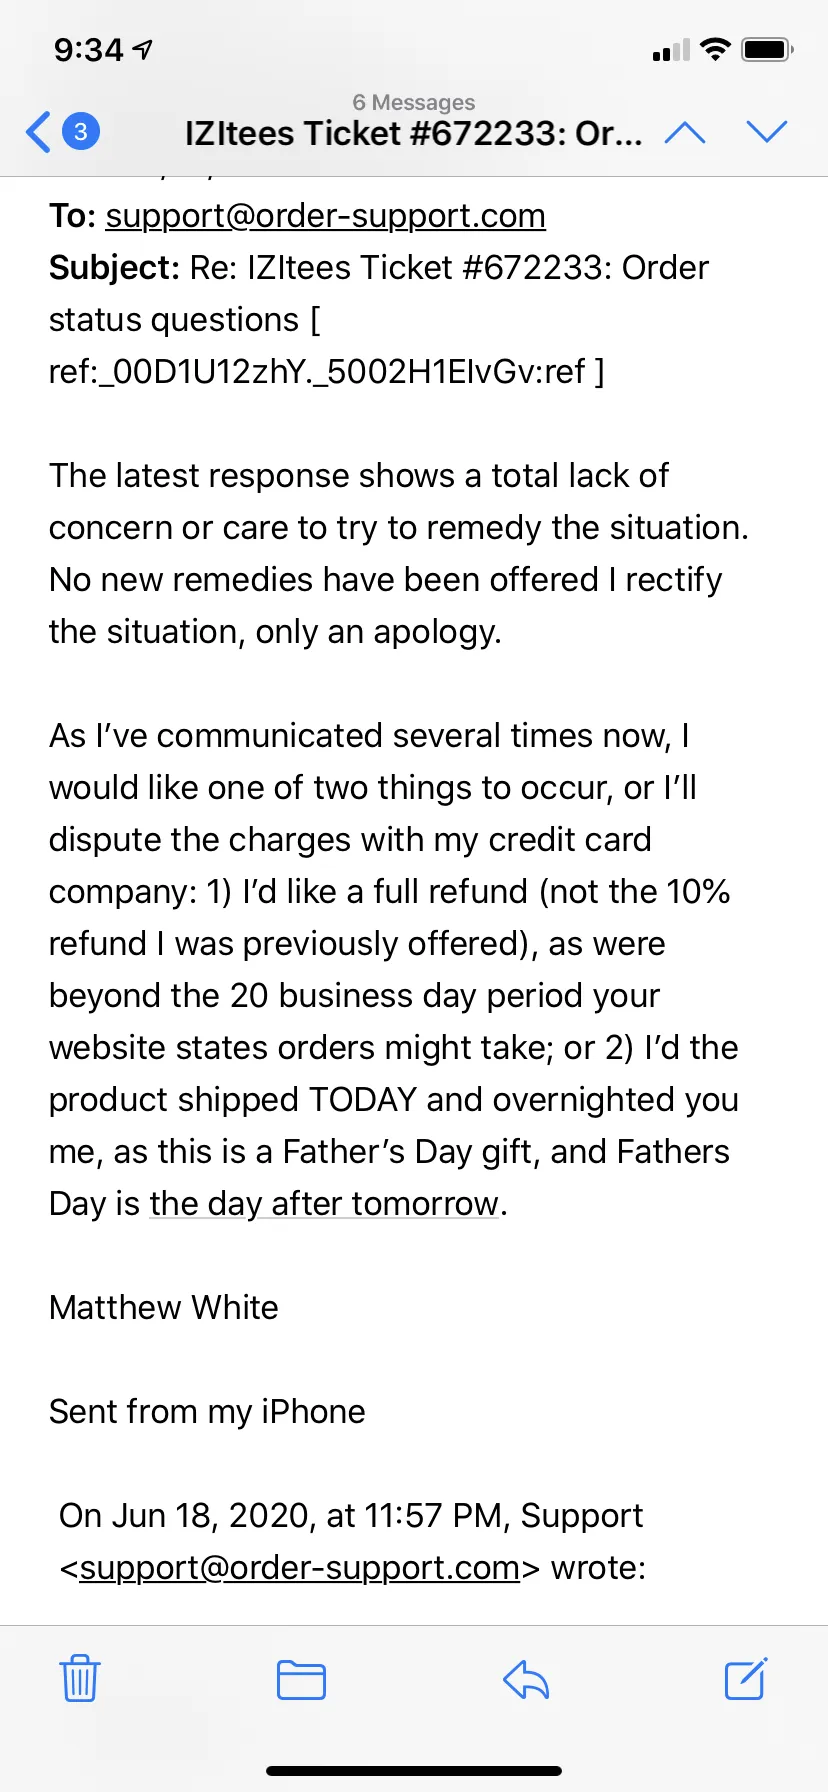The height and width of the screenshot is (1792, 828).
Task: Compose a new message
Action: [x=746, y=1678]
